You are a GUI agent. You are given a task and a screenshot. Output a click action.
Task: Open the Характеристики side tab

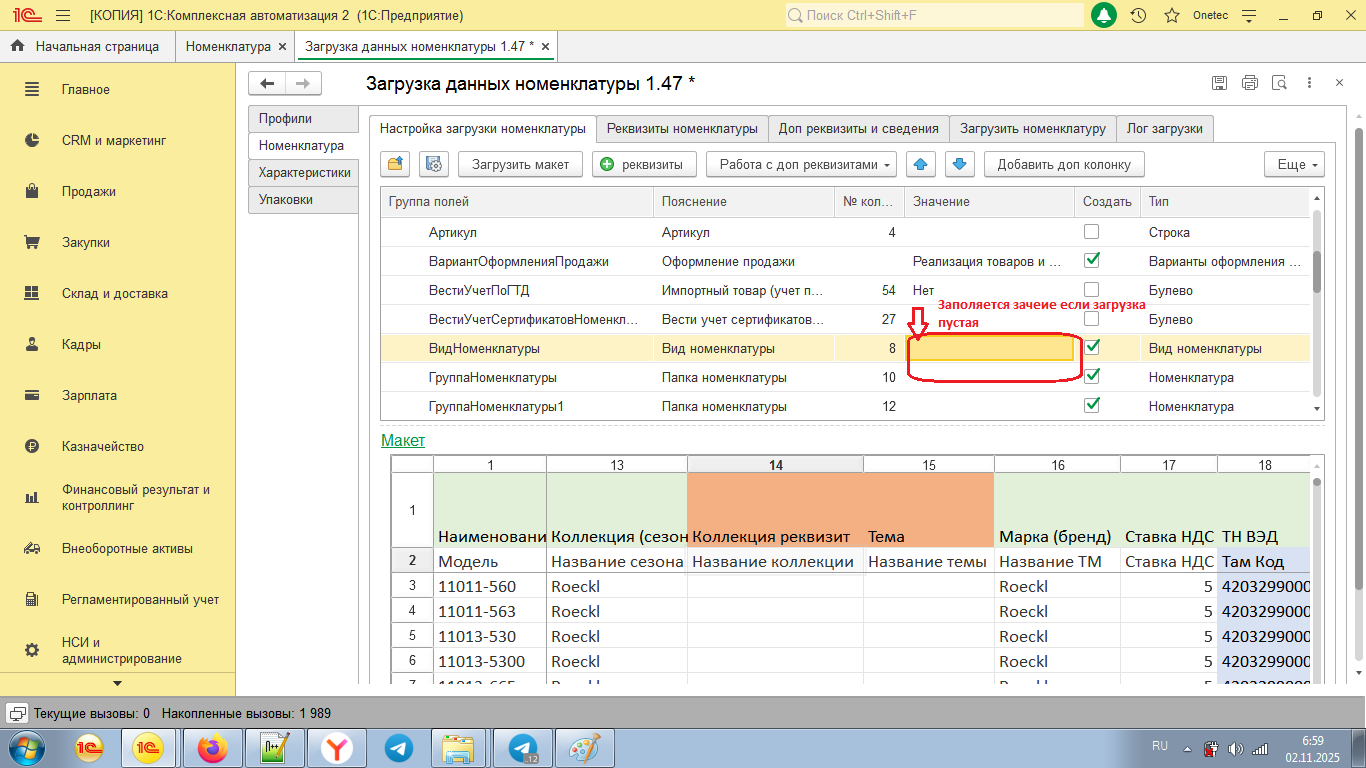(304, 172)
